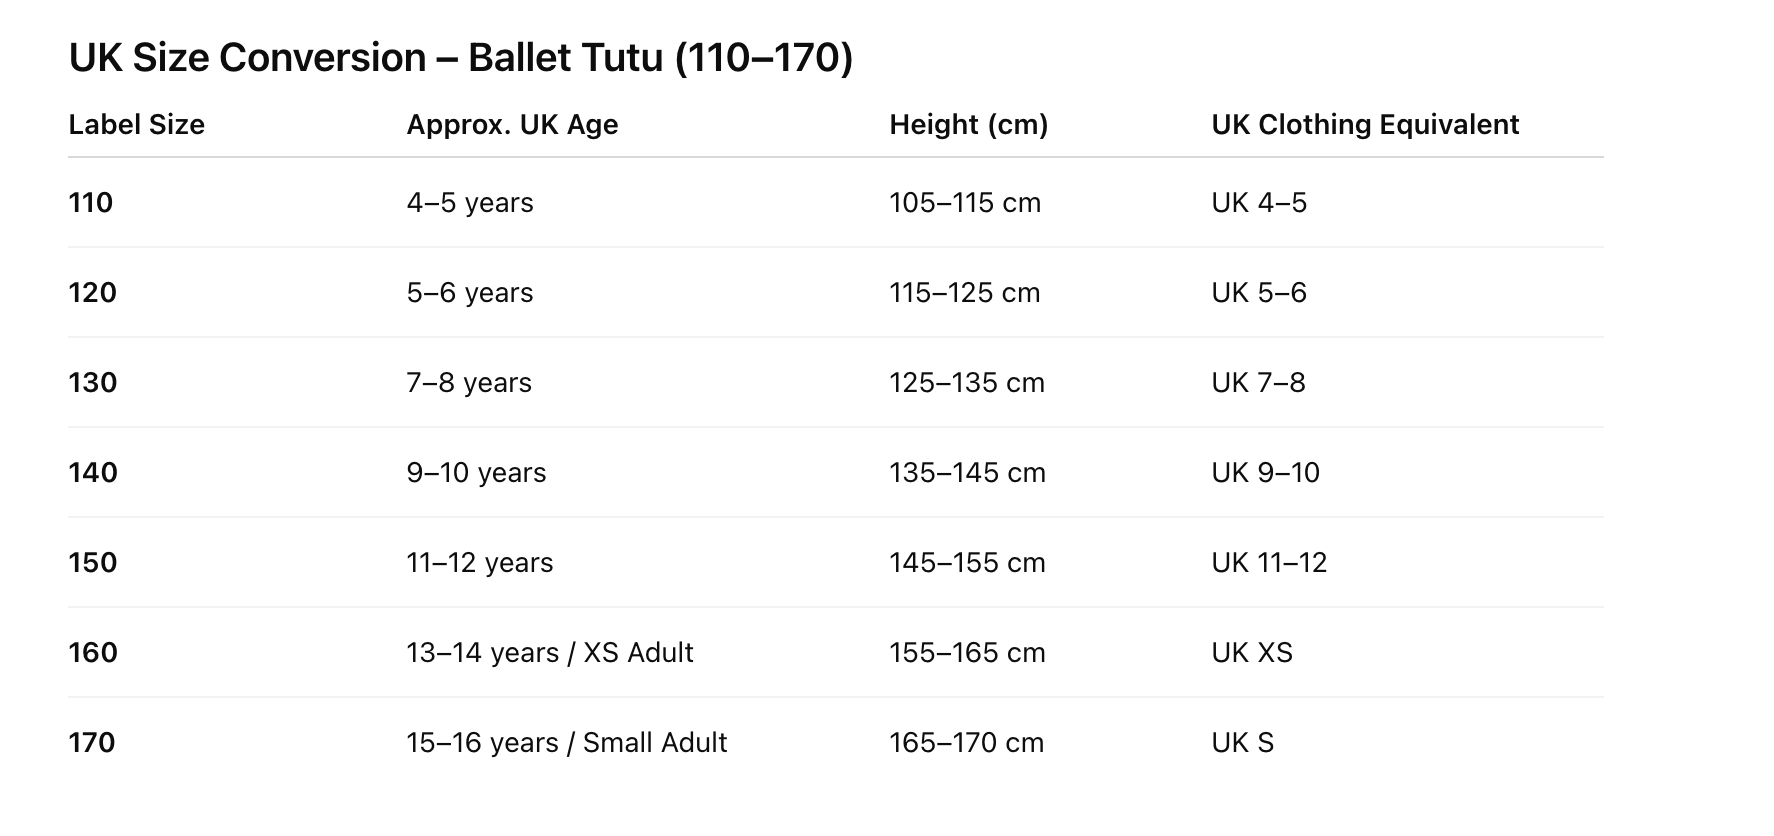
Task: Select label size 150 cell
Action: tap(93, 563)
